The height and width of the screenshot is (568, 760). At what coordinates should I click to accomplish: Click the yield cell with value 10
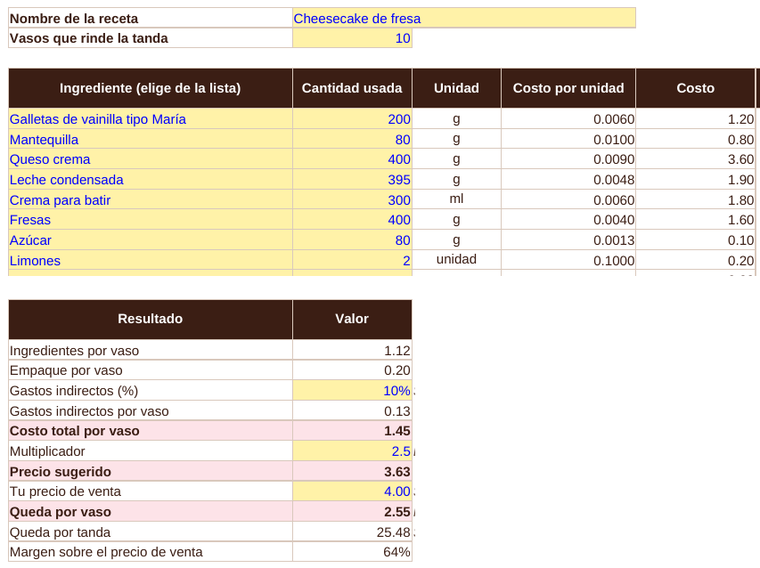pos(352,38)
